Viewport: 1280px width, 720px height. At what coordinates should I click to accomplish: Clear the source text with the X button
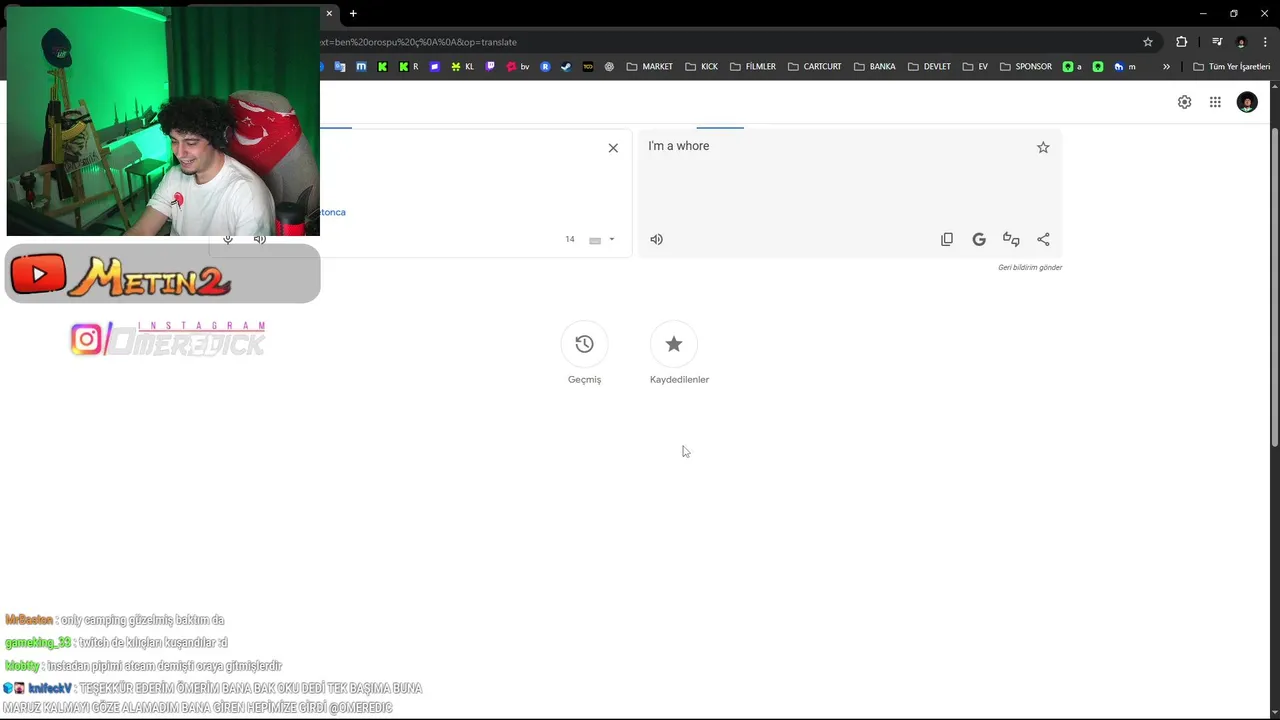[613, 148]
